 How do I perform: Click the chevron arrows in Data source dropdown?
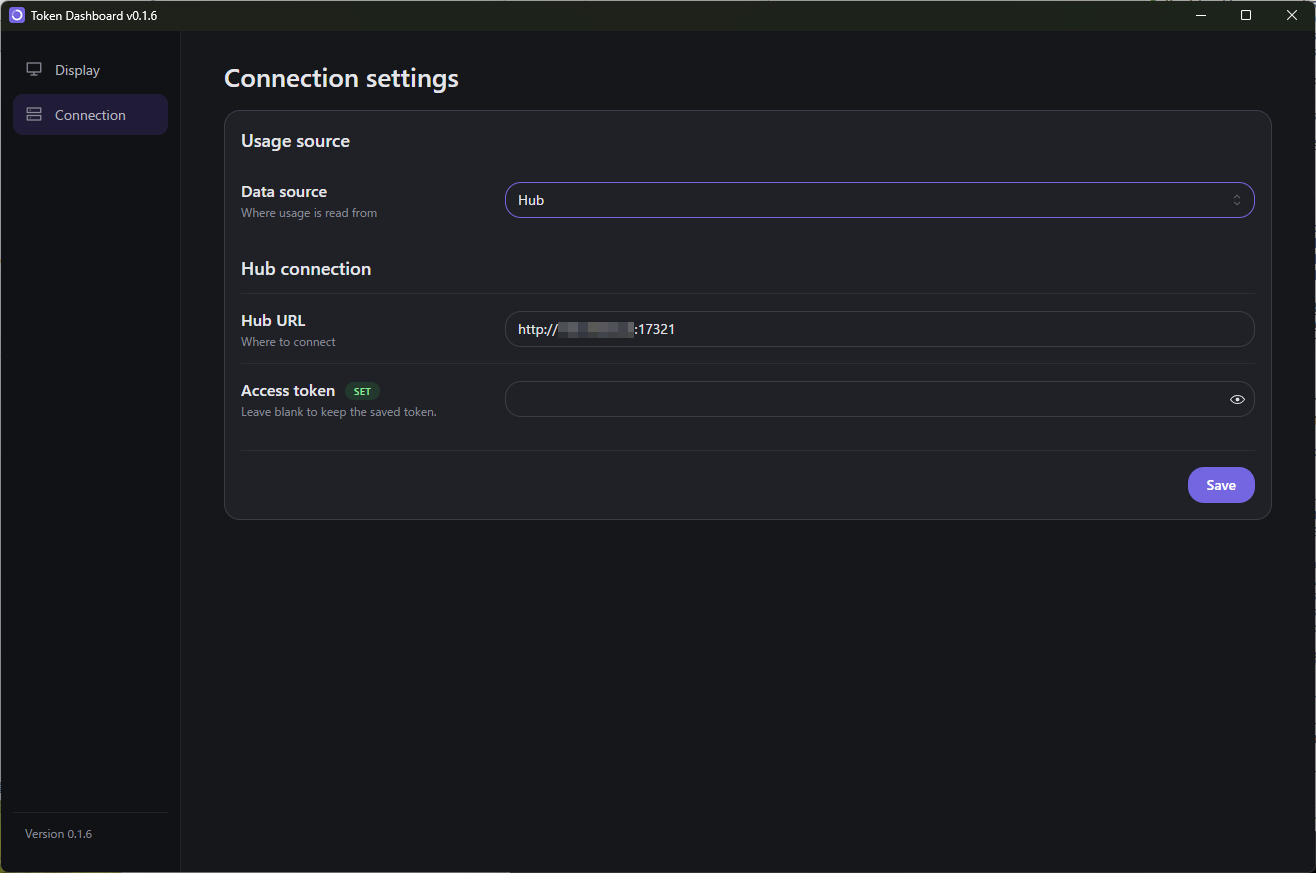coord(1237,200)
